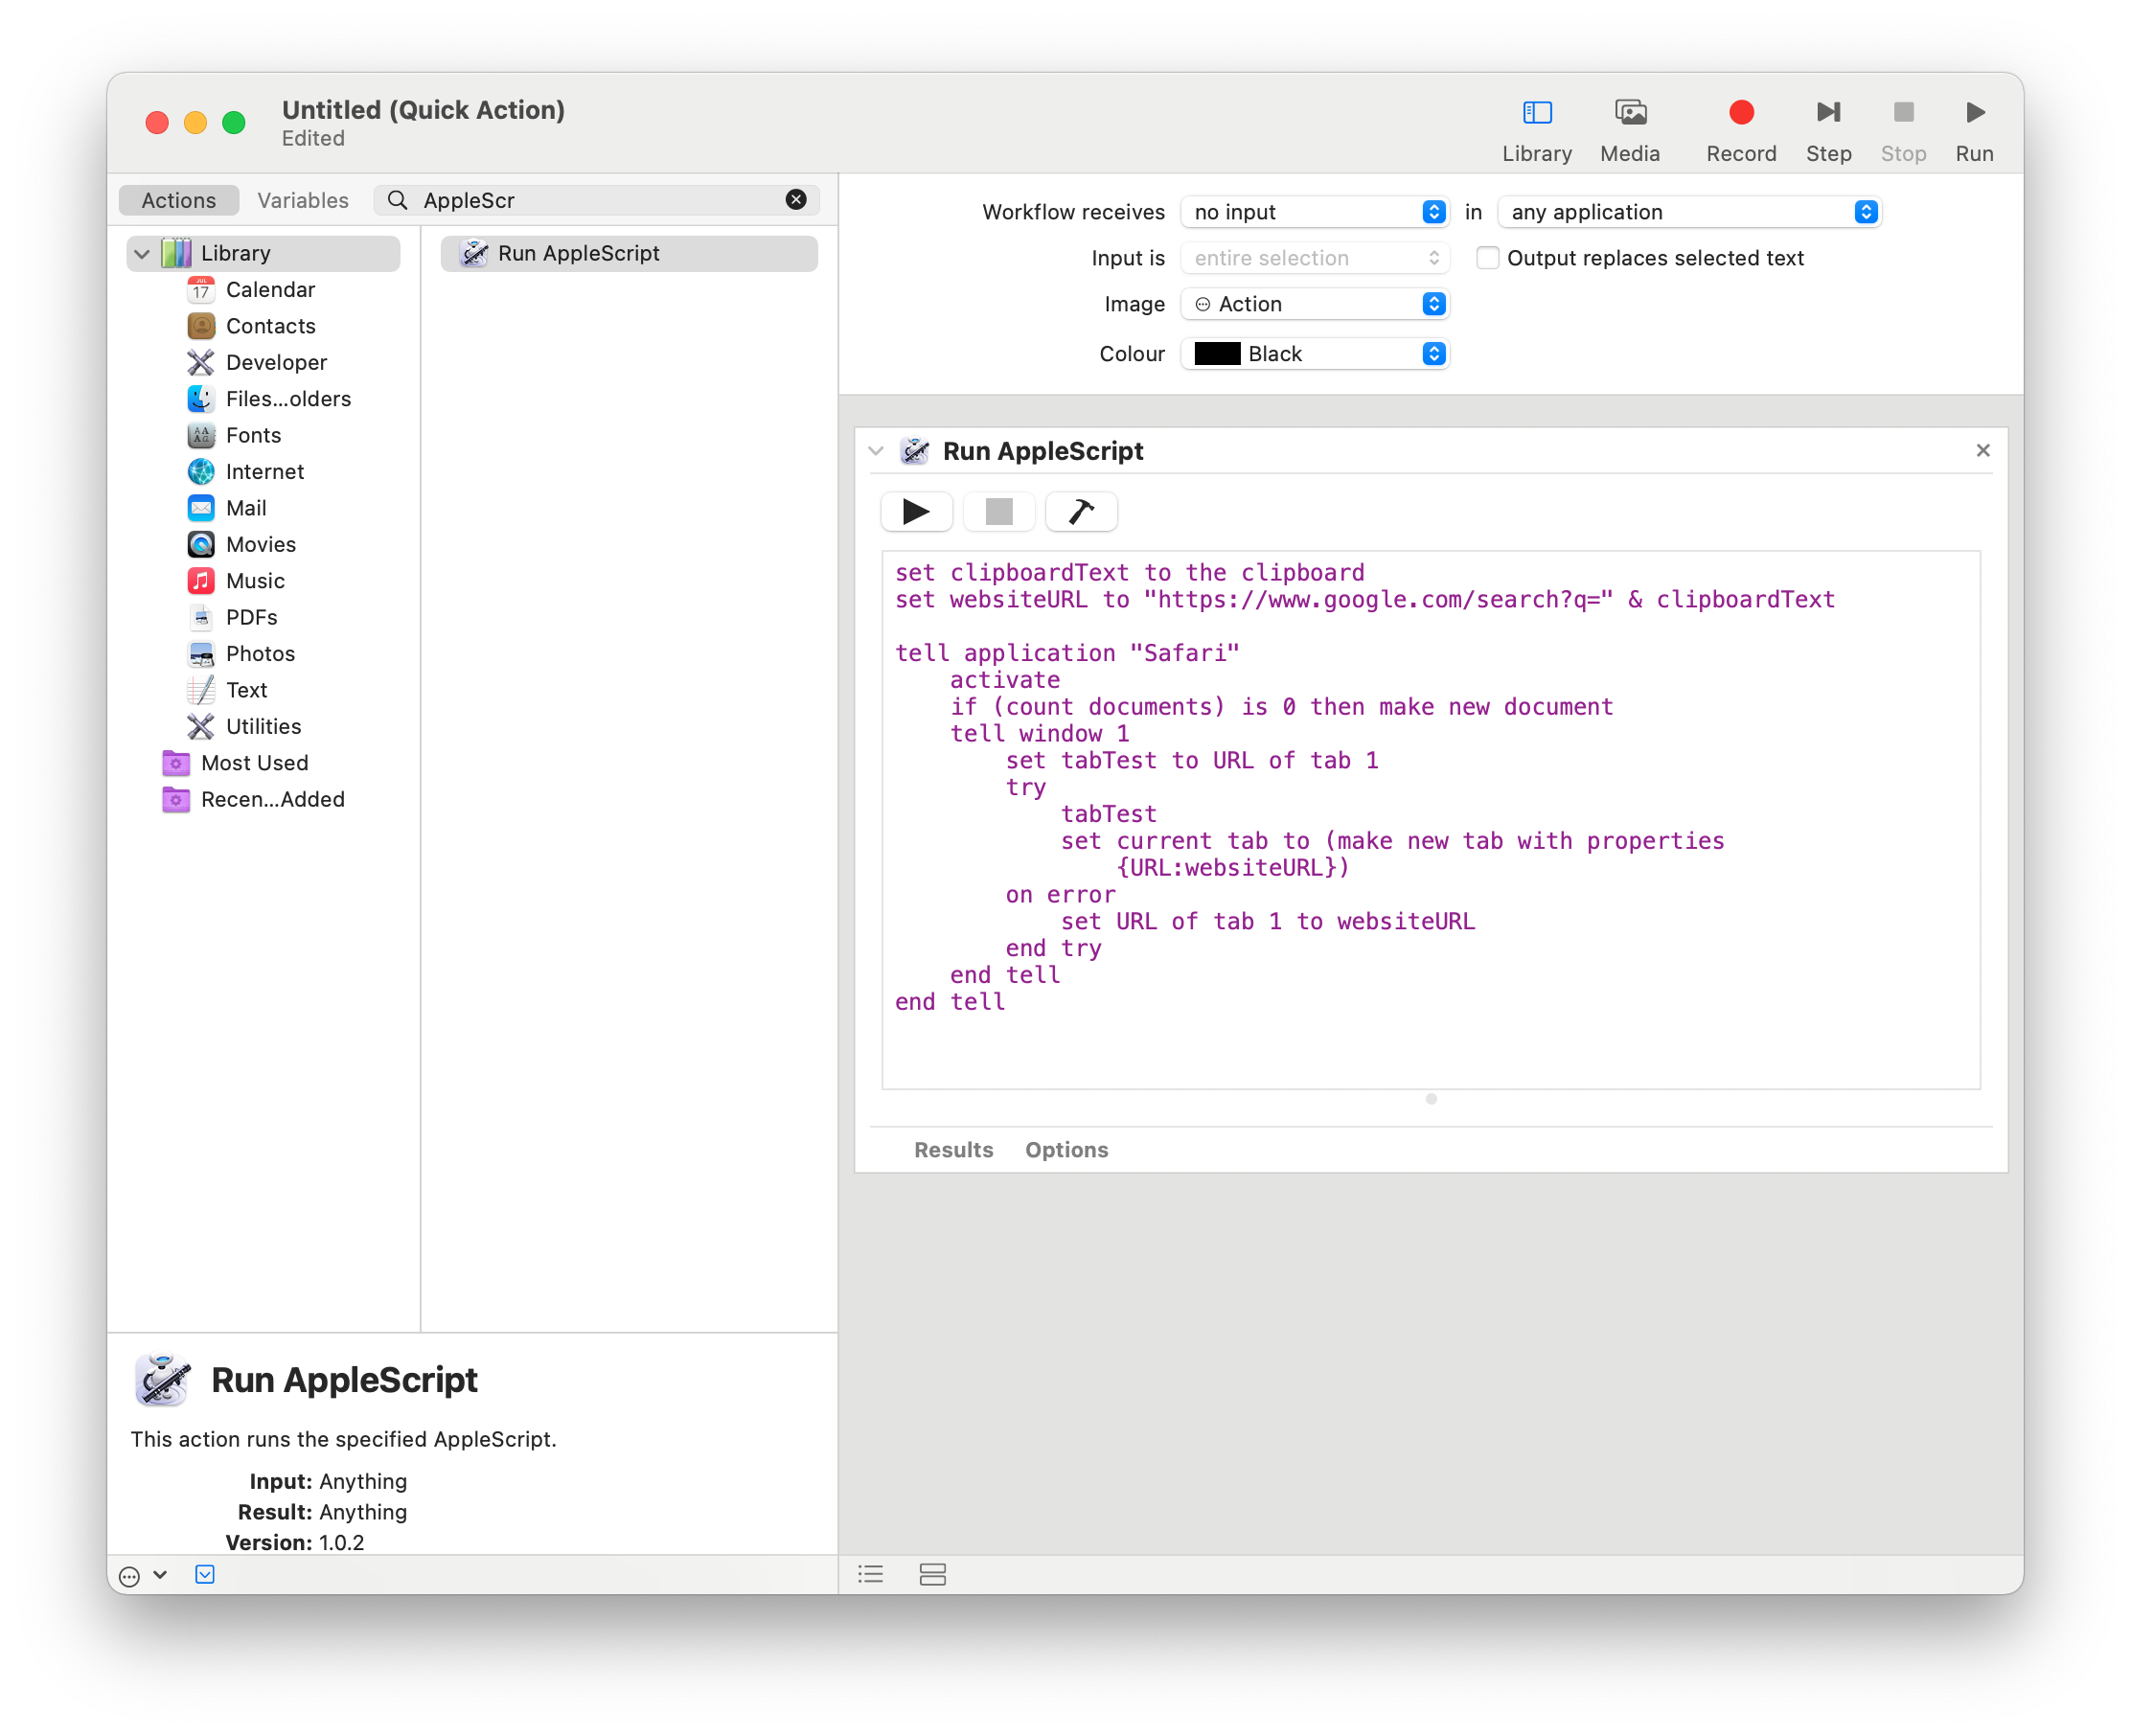Run the AppleScript with the play button
This screenshot has height=1736, width=2131.
[x=915, y=512]
